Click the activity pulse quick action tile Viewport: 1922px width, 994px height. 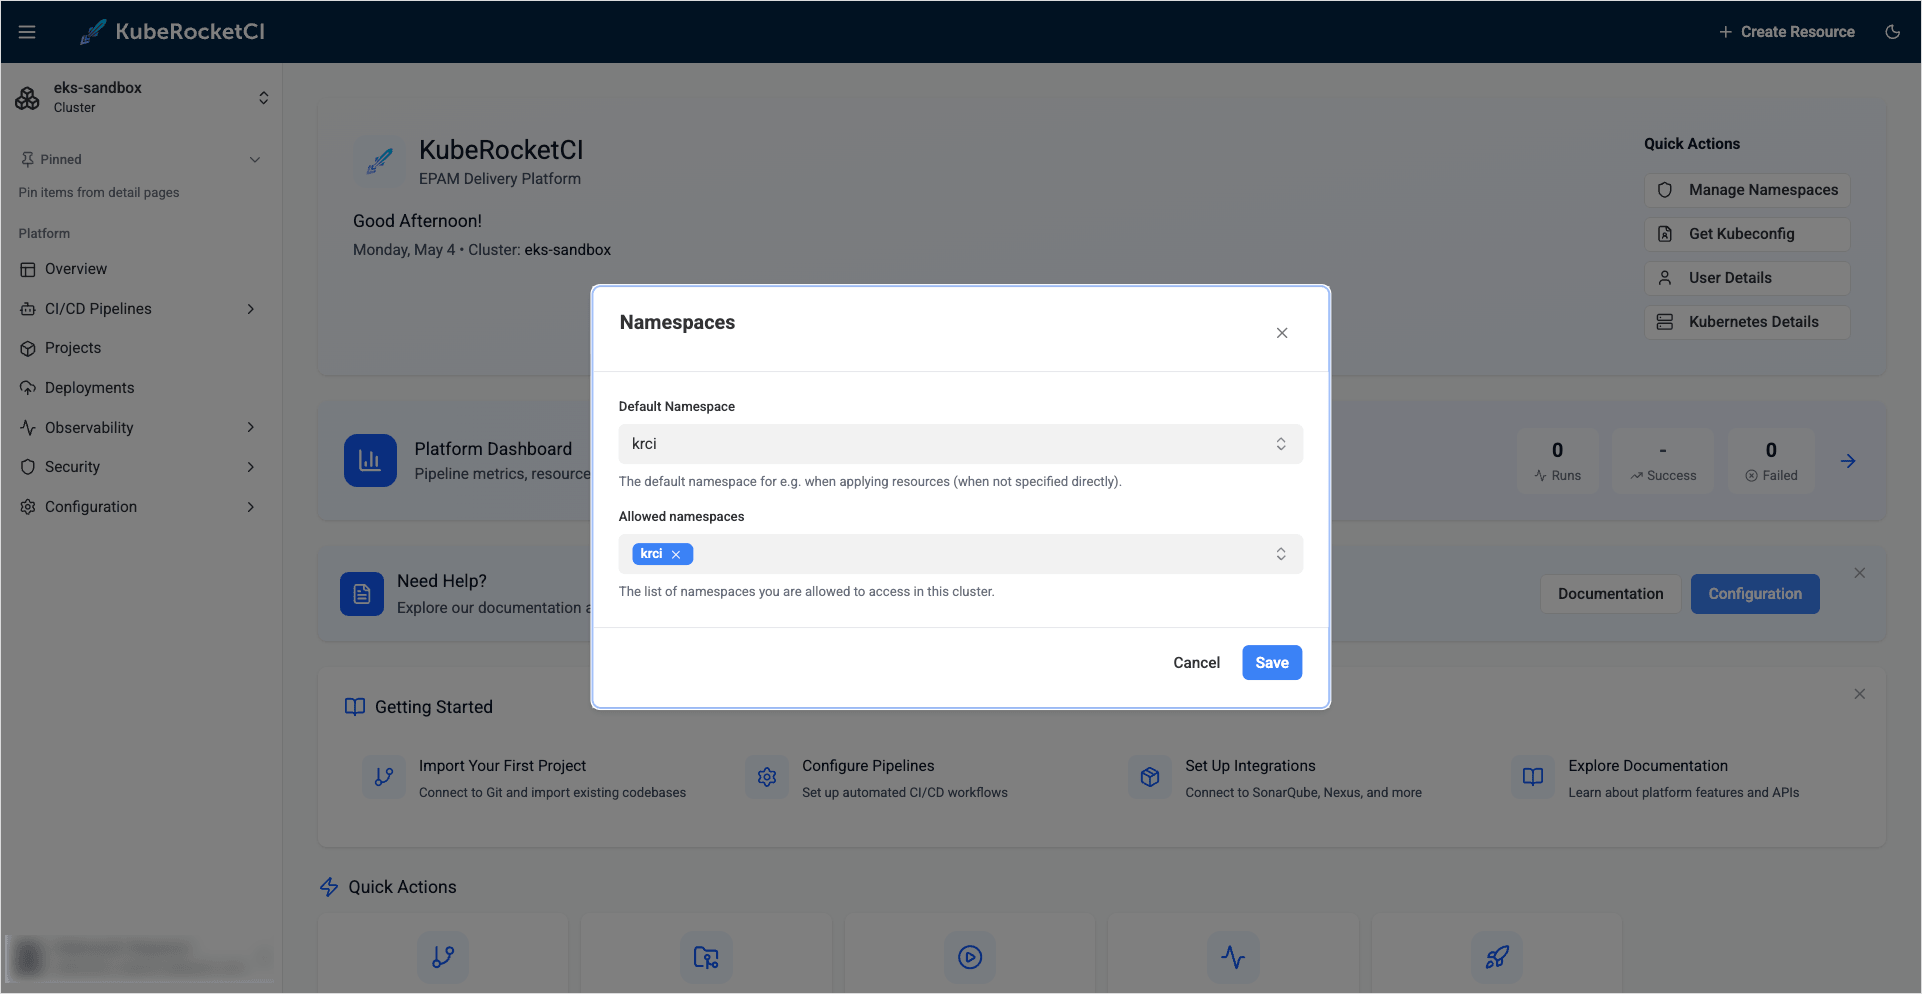pyautogui.click(x=1233, y=955)
